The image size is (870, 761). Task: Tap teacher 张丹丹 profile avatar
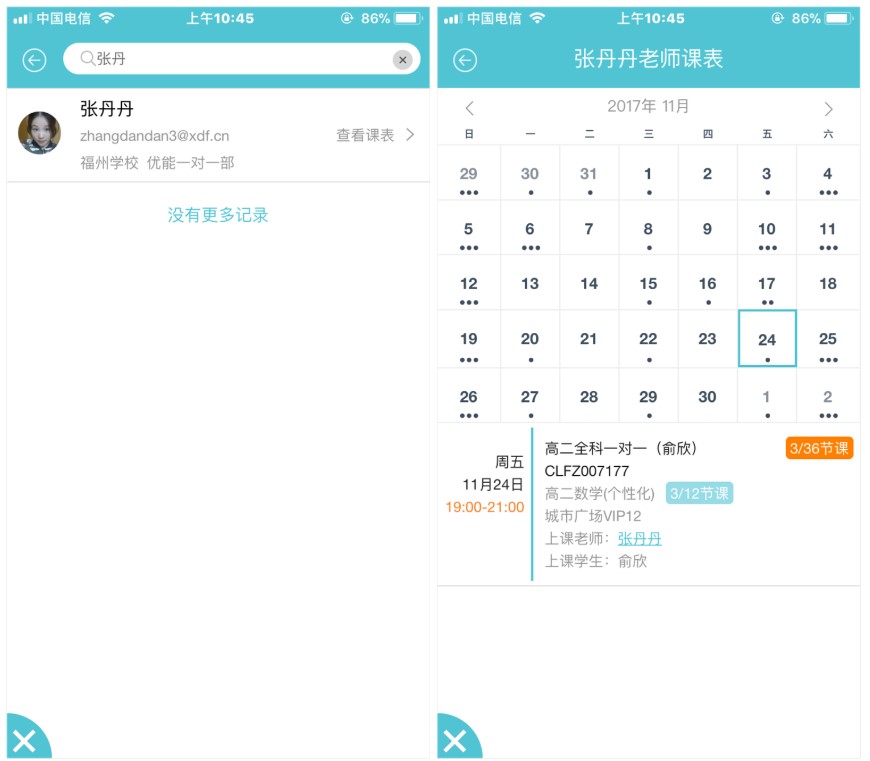39,133
